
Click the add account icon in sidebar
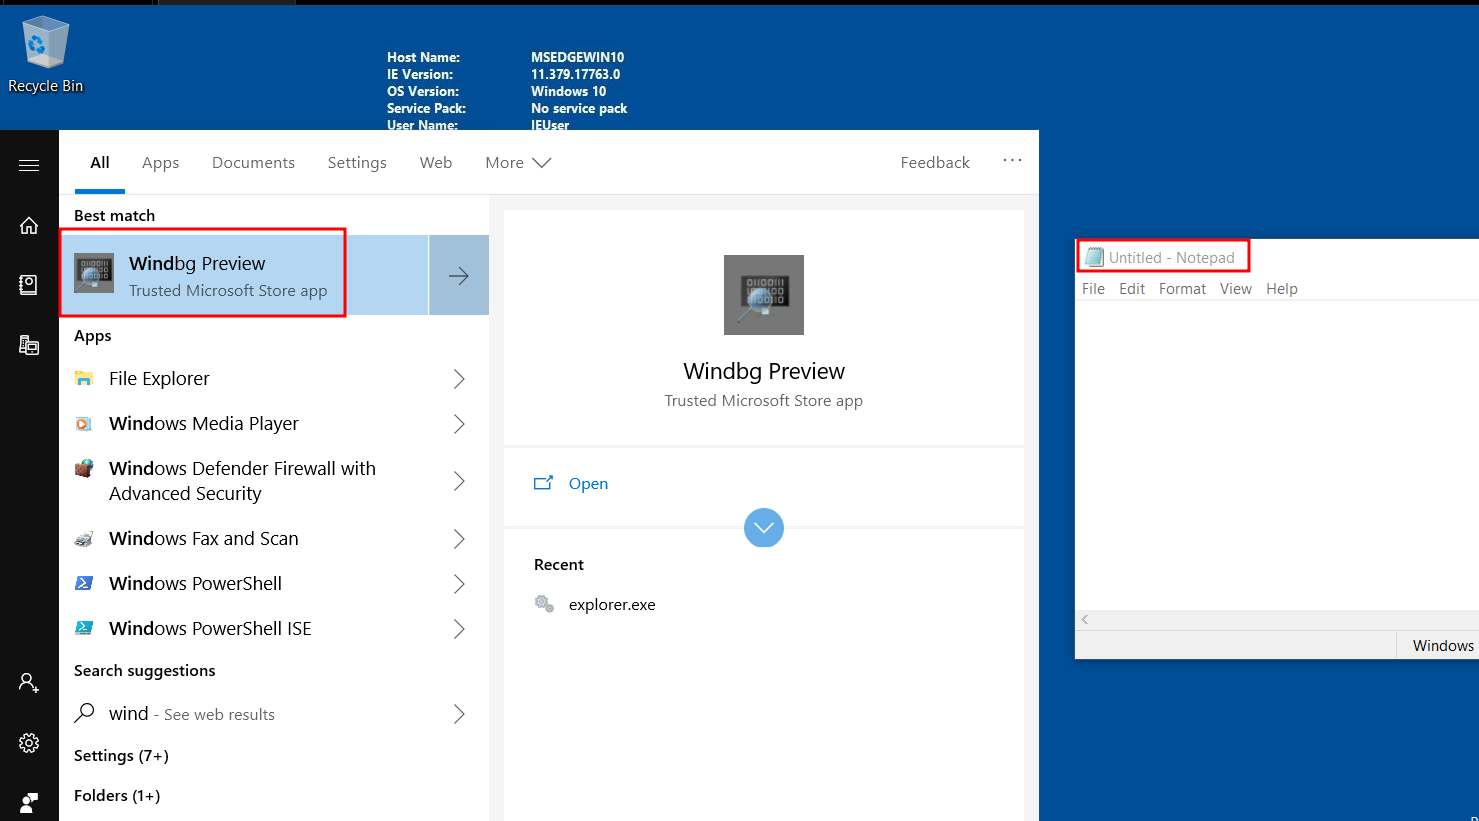[29, 683]
